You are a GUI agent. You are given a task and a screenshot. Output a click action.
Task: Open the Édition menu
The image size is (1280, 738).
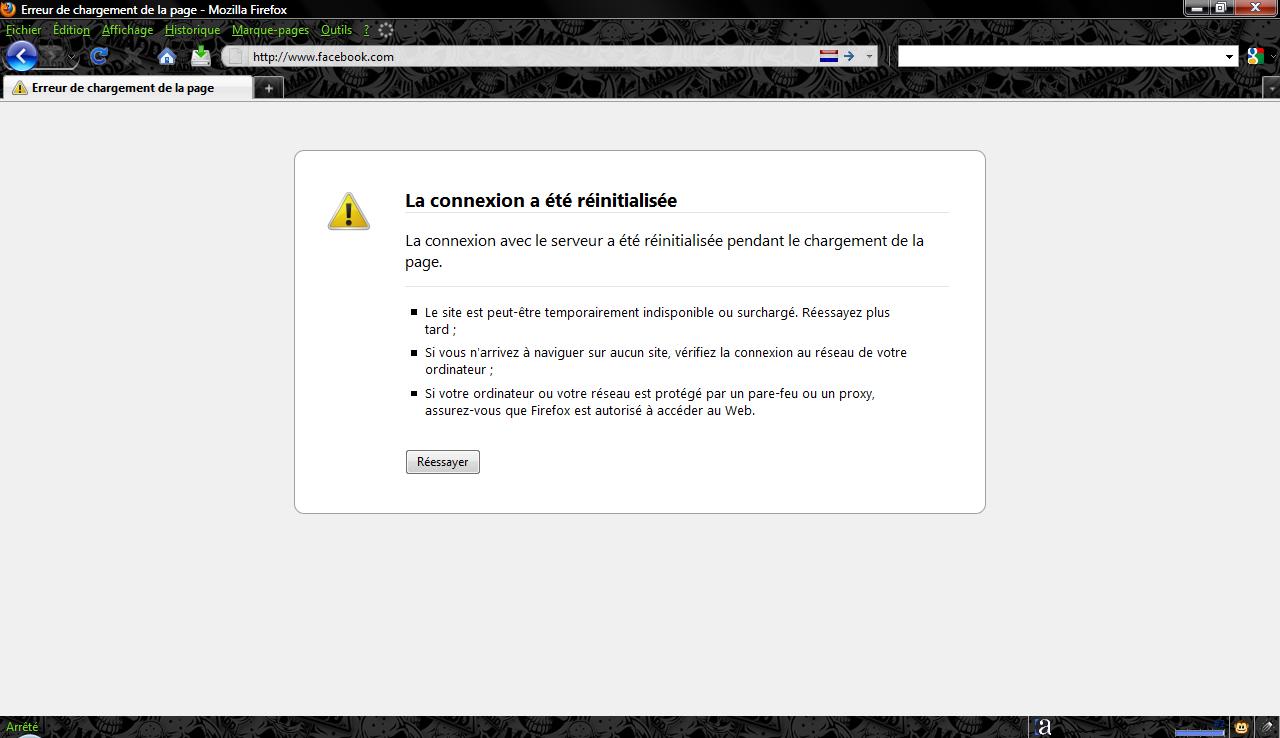(71, 30)
